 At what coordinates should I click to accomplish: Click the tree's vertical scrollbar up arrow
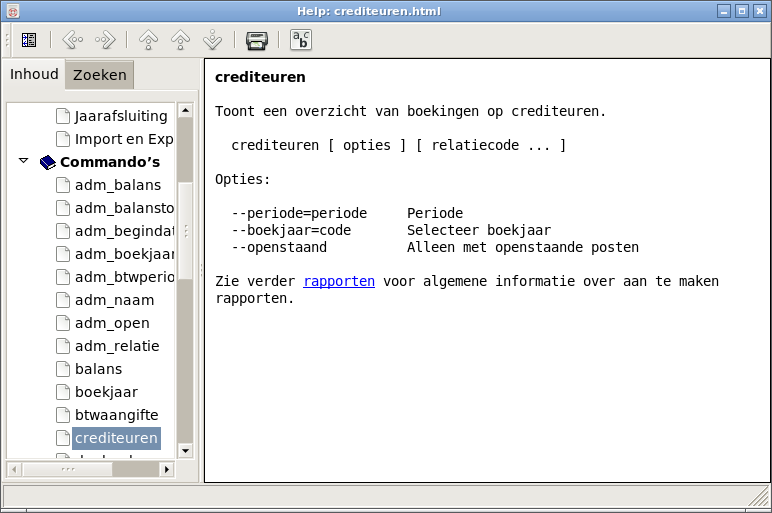[x=185, y=111]
